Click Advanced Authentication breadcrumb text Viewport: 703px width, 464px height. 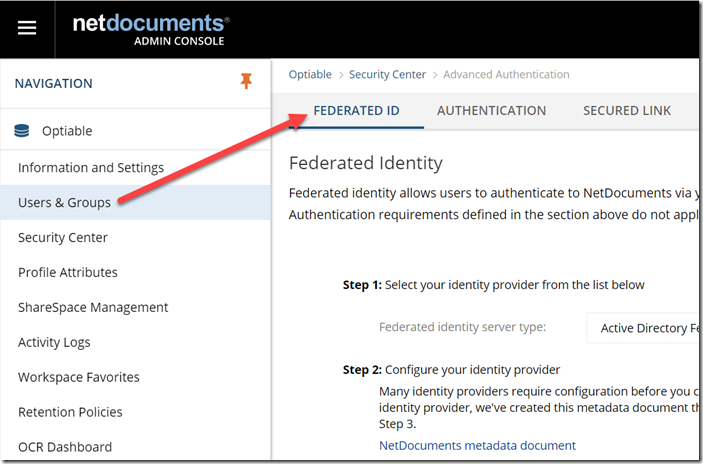(x=506, y=74)
